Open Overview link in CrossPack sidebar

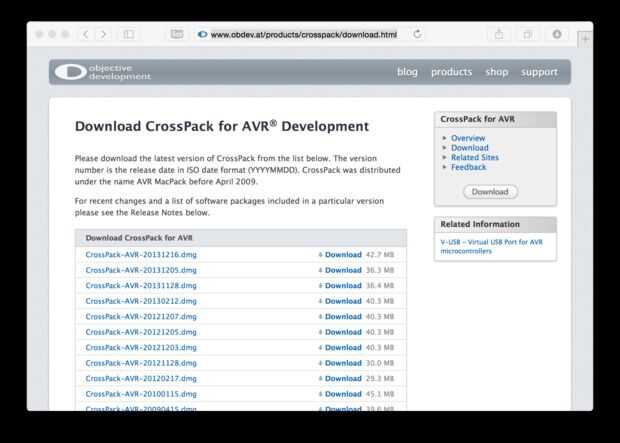(468, 138)
